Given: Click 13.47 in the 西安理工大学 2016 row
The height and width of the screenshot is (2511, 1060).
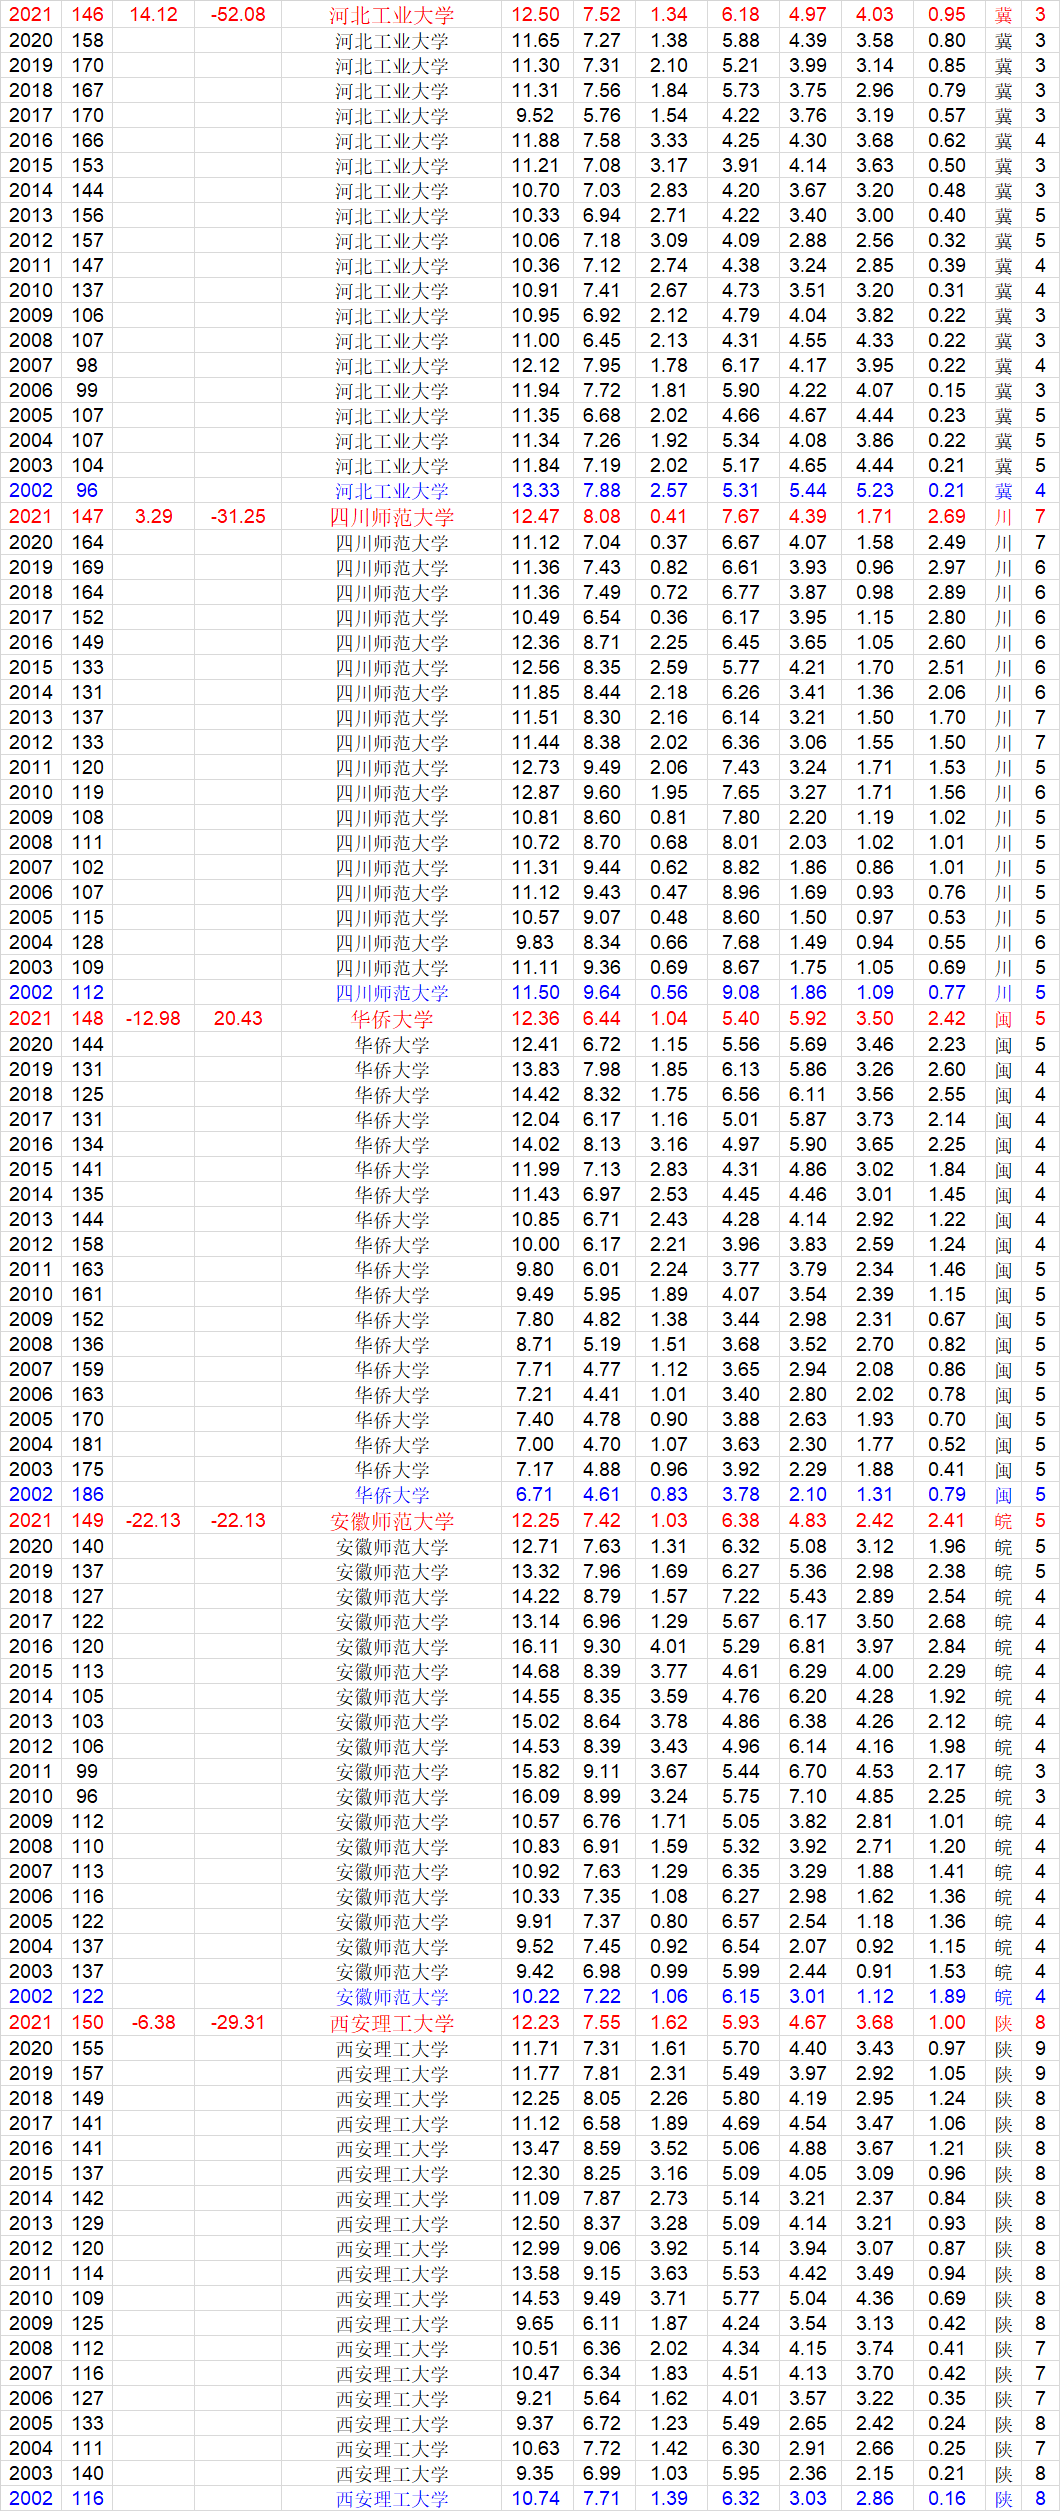Looking at the screenshot, I should [536, 2149].
